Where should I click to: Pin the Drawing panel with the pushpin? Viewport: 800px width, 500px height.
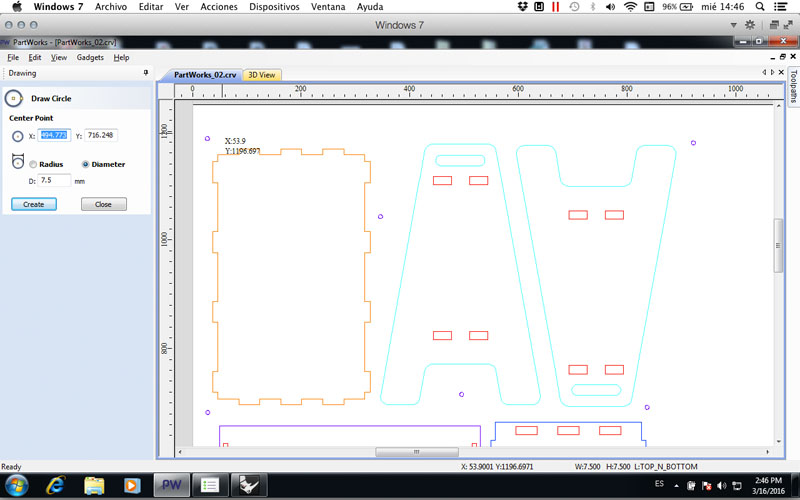[146, 73]
